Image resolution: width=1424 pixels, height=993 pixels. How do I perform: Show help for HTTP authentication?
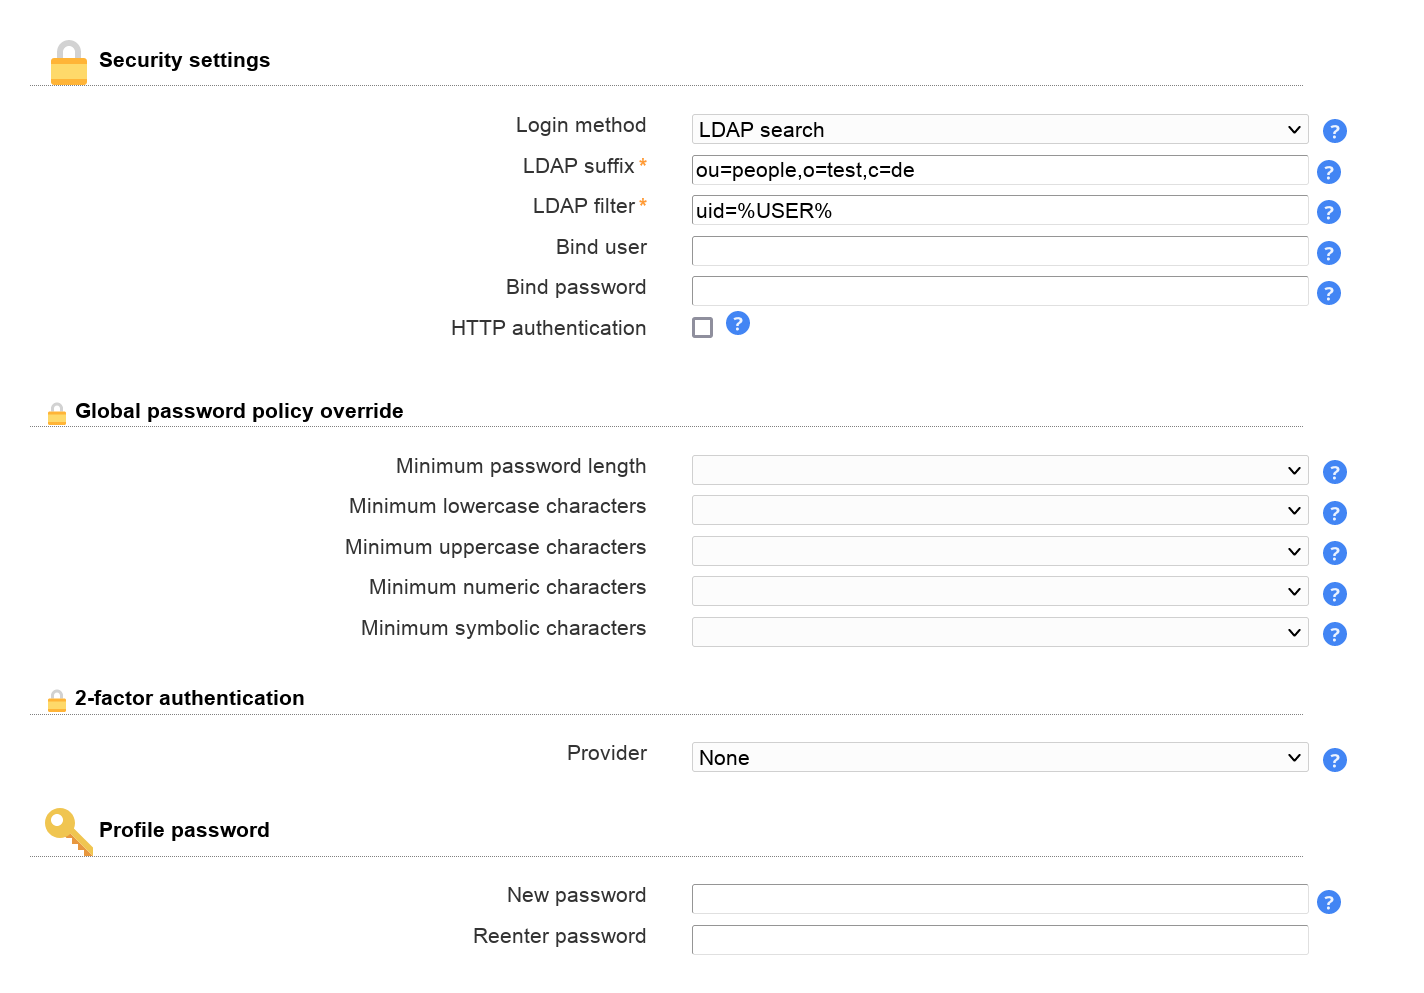737,323
